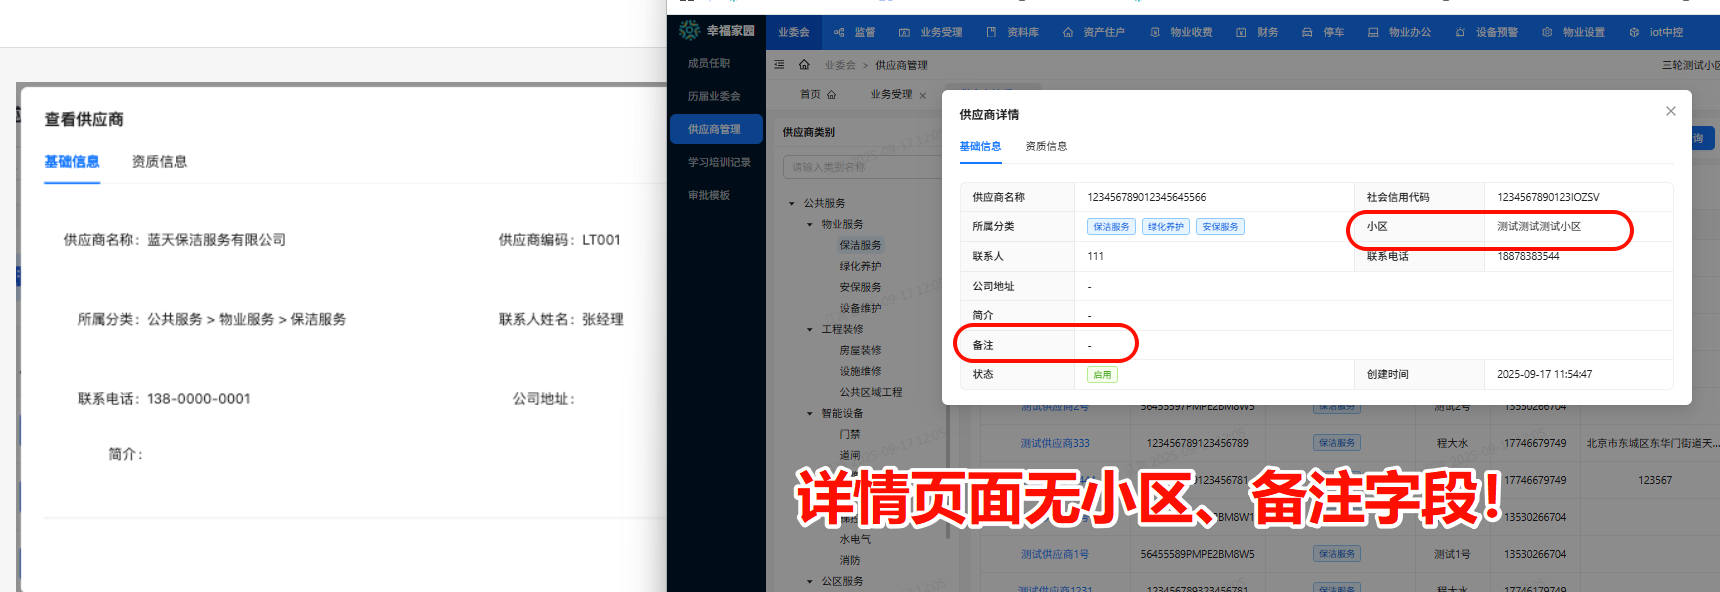
Task: Click the phone value 18878383544
Action: pyautogui.click(x=1528, y=256)
